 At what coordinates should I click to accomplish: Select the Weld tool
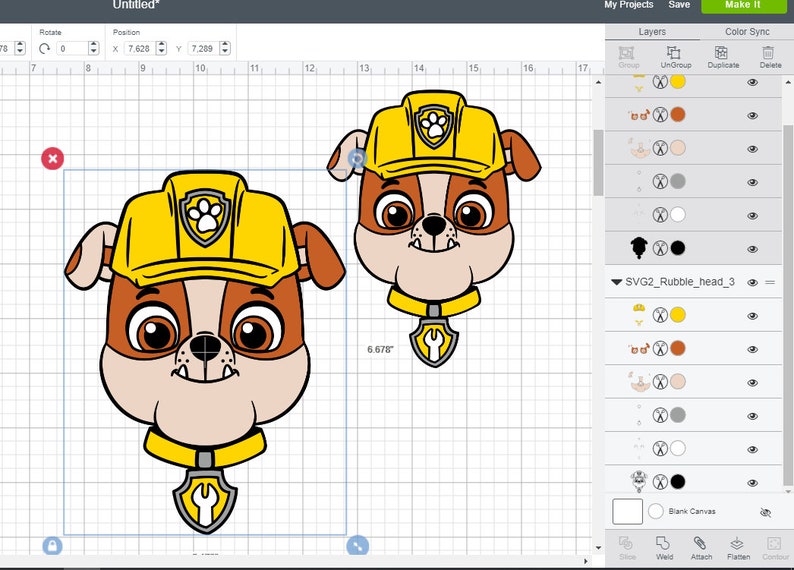coord(663,544)
